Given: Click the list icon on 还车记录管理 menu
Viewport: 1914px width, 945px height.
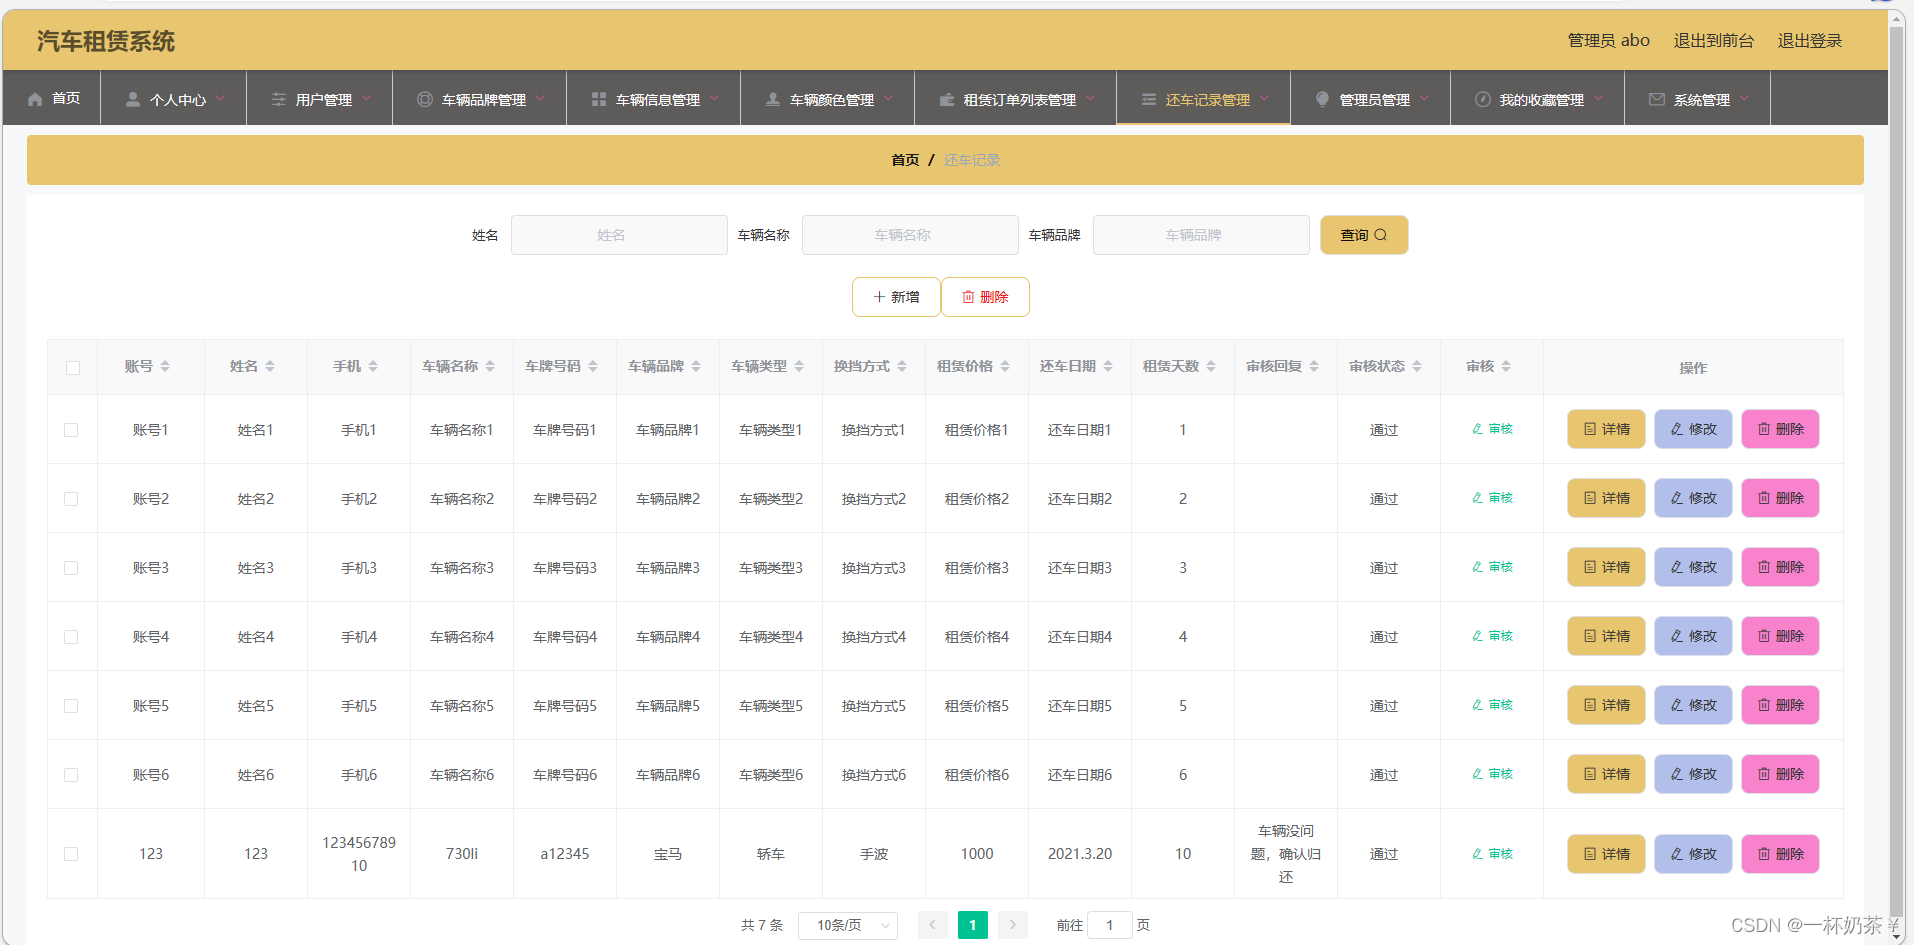Looking at the screenshot, I should (x=1149, y=100).
